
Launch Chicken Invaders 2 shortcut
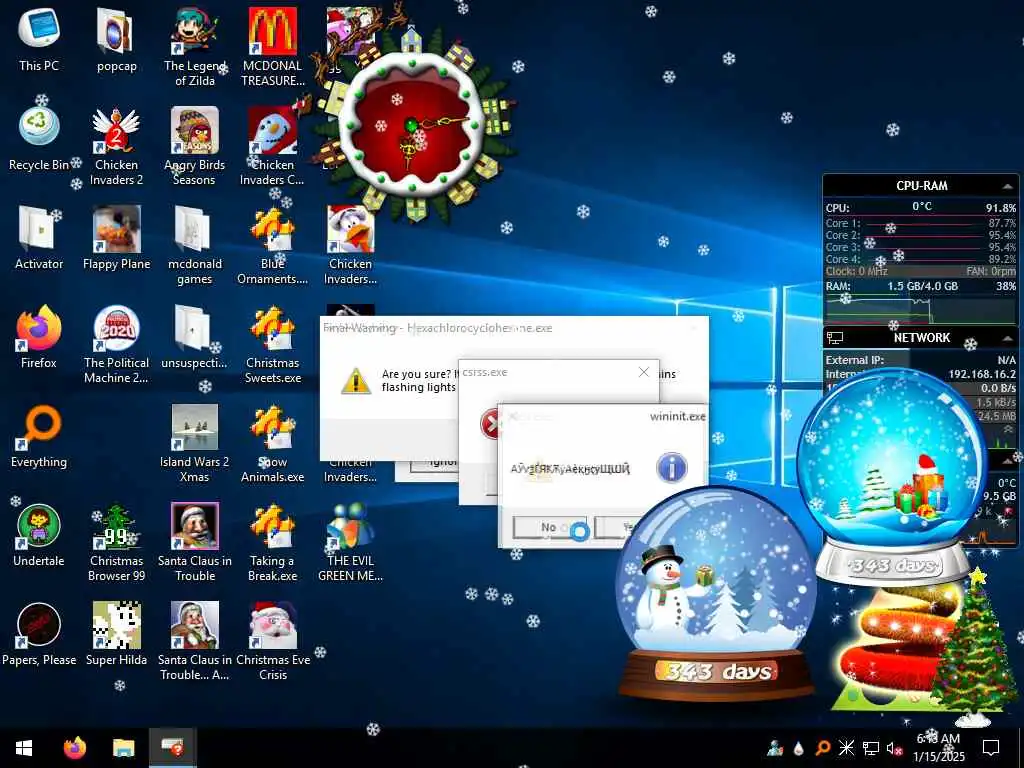[116, 146]
